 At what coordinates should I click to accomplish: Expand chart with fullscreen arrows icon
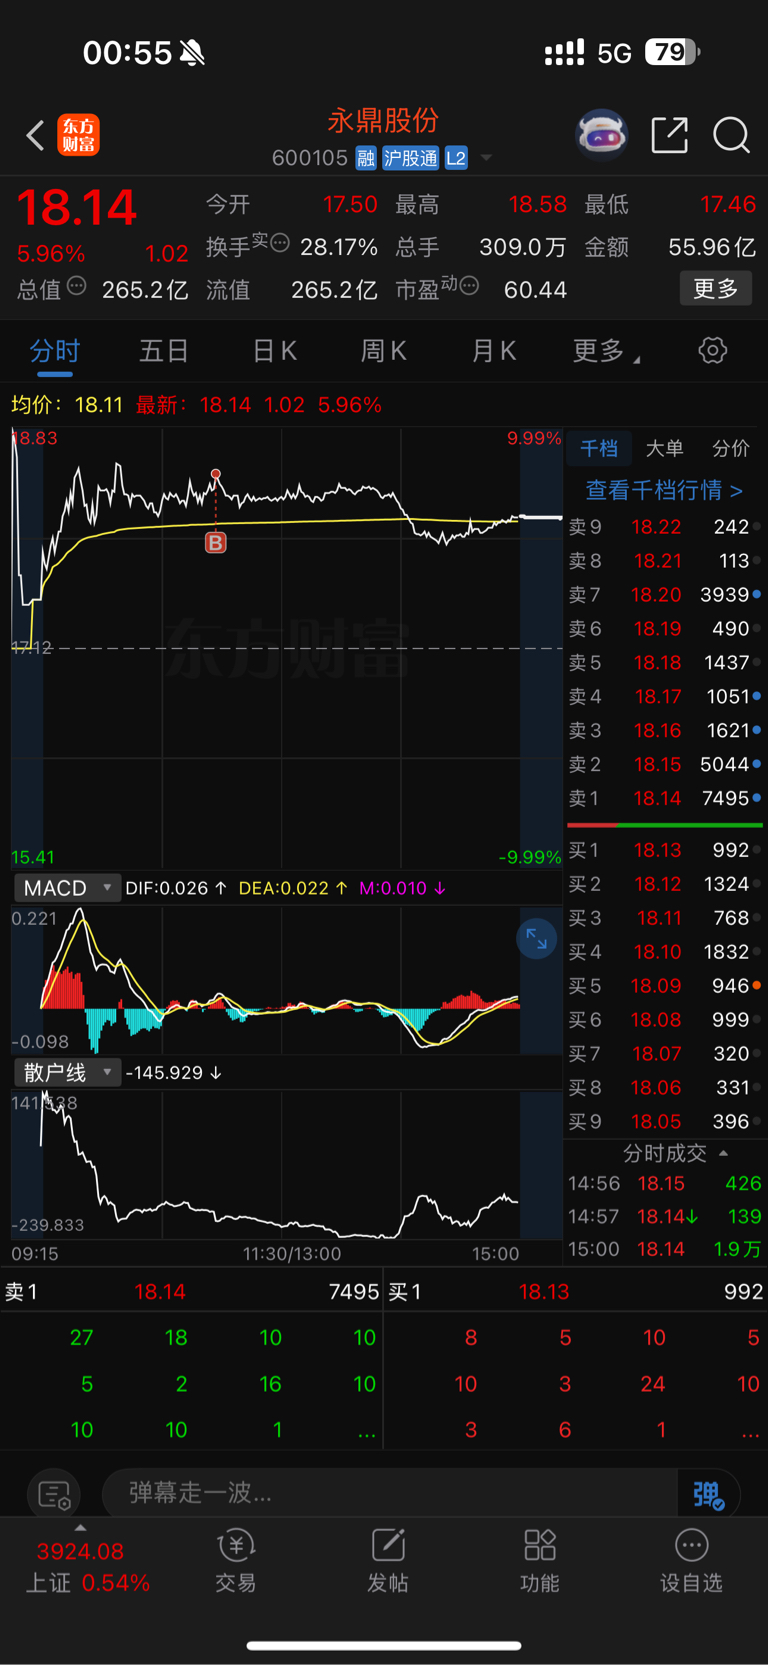click(537, 938)
